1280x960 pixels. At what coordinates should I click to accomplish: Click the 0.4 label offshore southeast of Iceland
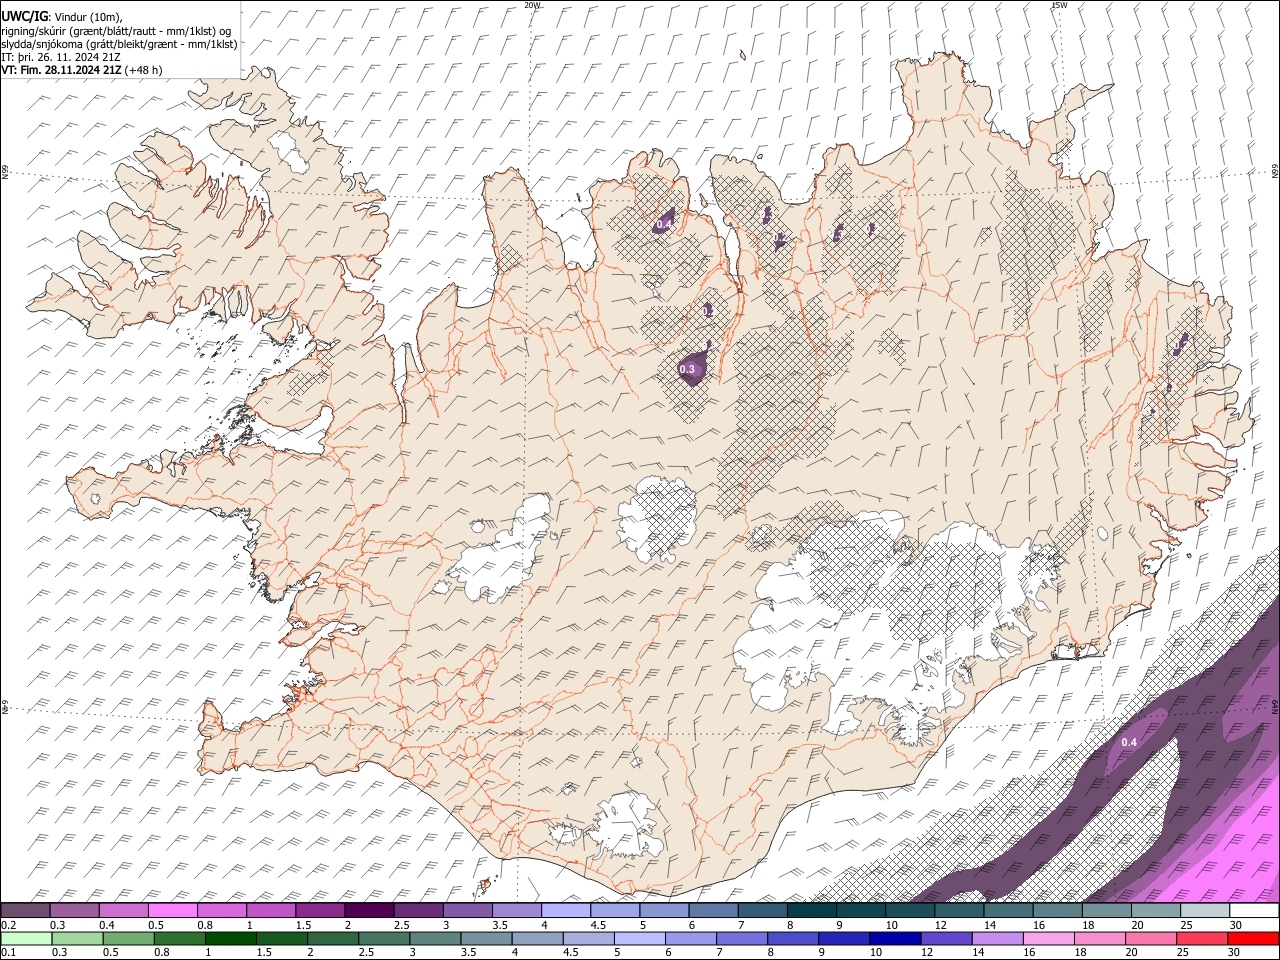click(x=1129, y=742)
